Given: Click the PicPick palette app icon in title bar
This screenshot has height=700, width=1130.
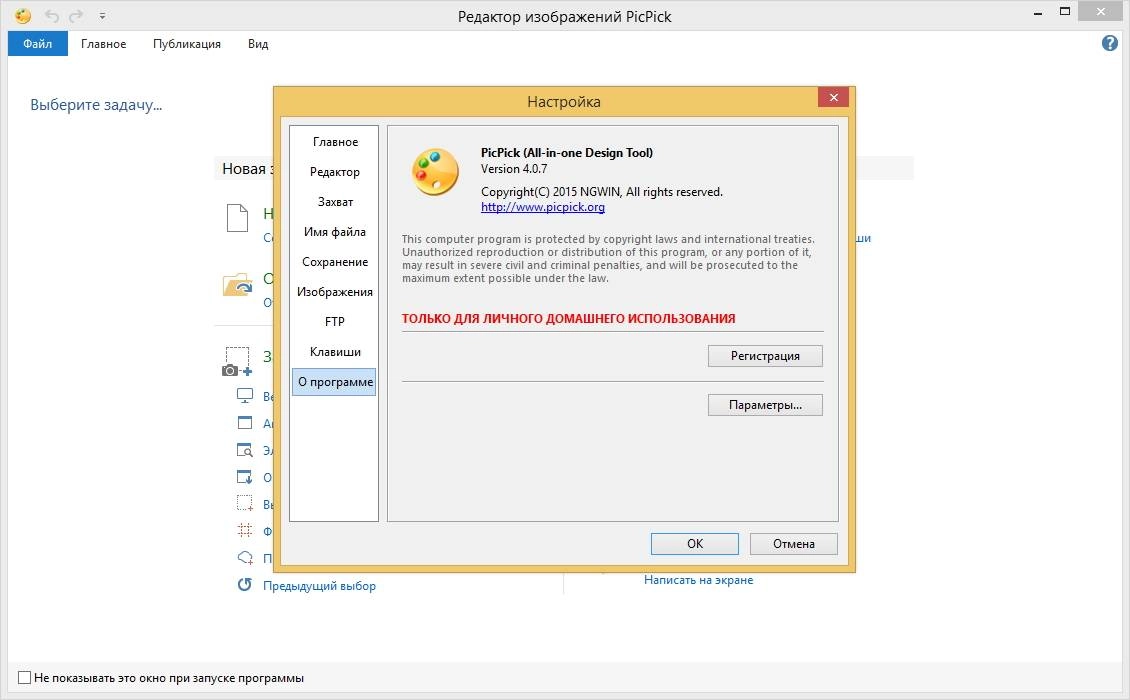Looking at the screenshot, I should coord(23,15).
